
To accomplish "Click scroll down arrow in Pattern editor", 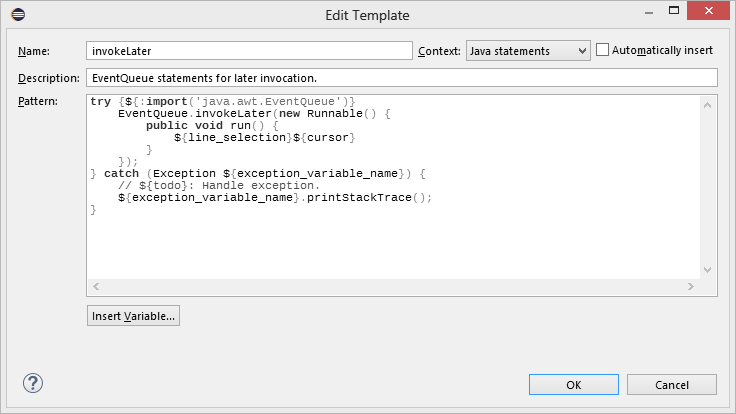I will [707, 270].
